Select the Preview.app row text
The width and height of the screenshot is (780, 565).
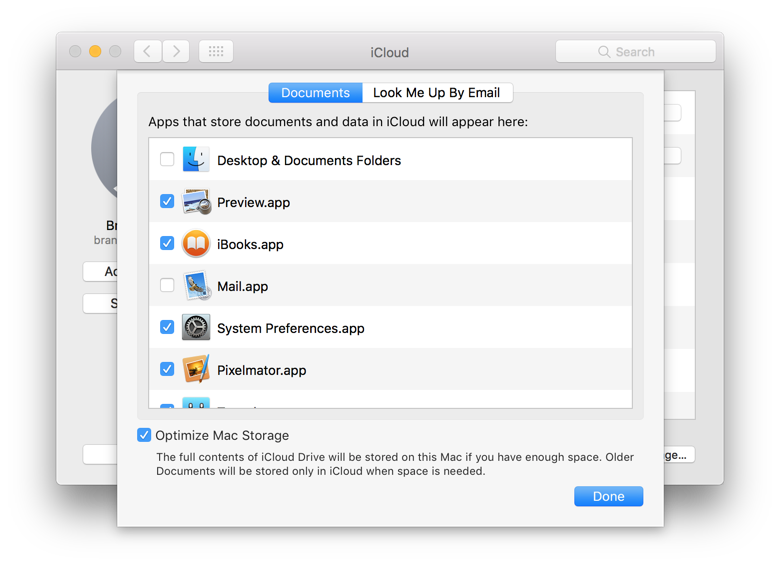[254, 202]
